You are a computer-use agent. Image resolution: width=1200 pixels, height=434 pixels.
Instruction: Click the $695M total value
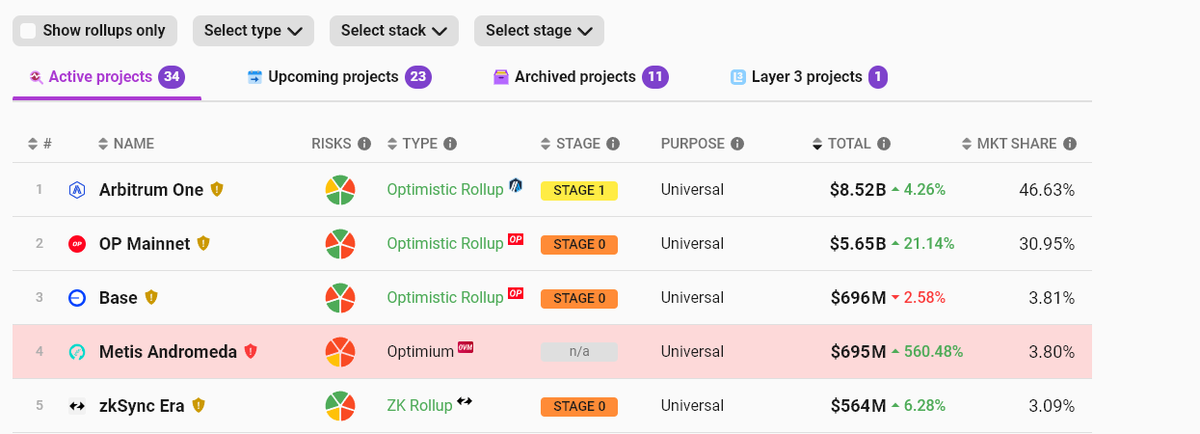[x=858, y=352]
